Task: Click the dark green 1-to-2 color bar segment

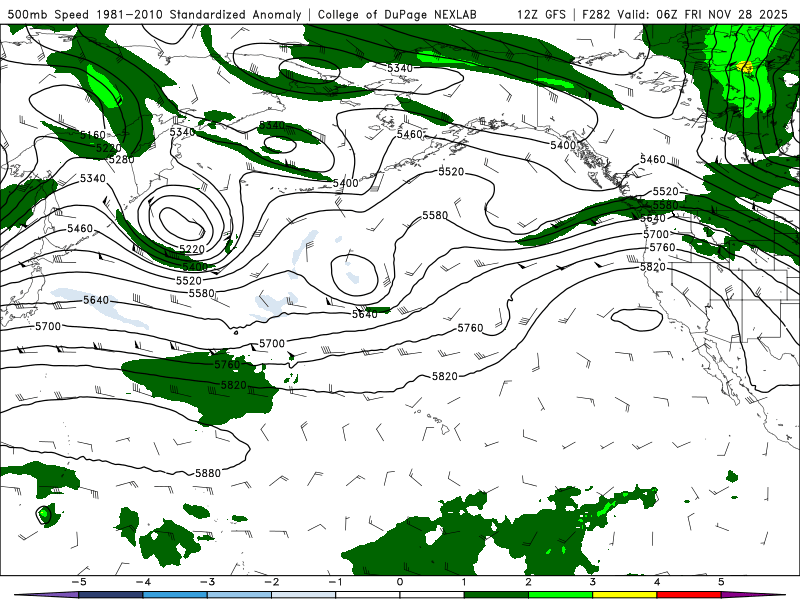Action: click(x=496, y=595)
